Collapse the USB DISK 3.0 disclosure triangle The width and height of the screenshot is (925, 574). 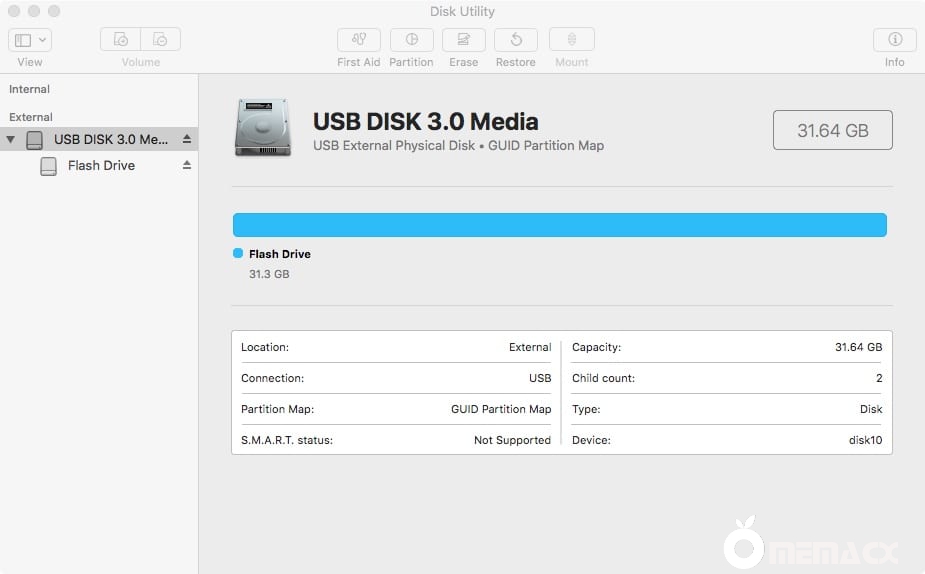(11, 140)
